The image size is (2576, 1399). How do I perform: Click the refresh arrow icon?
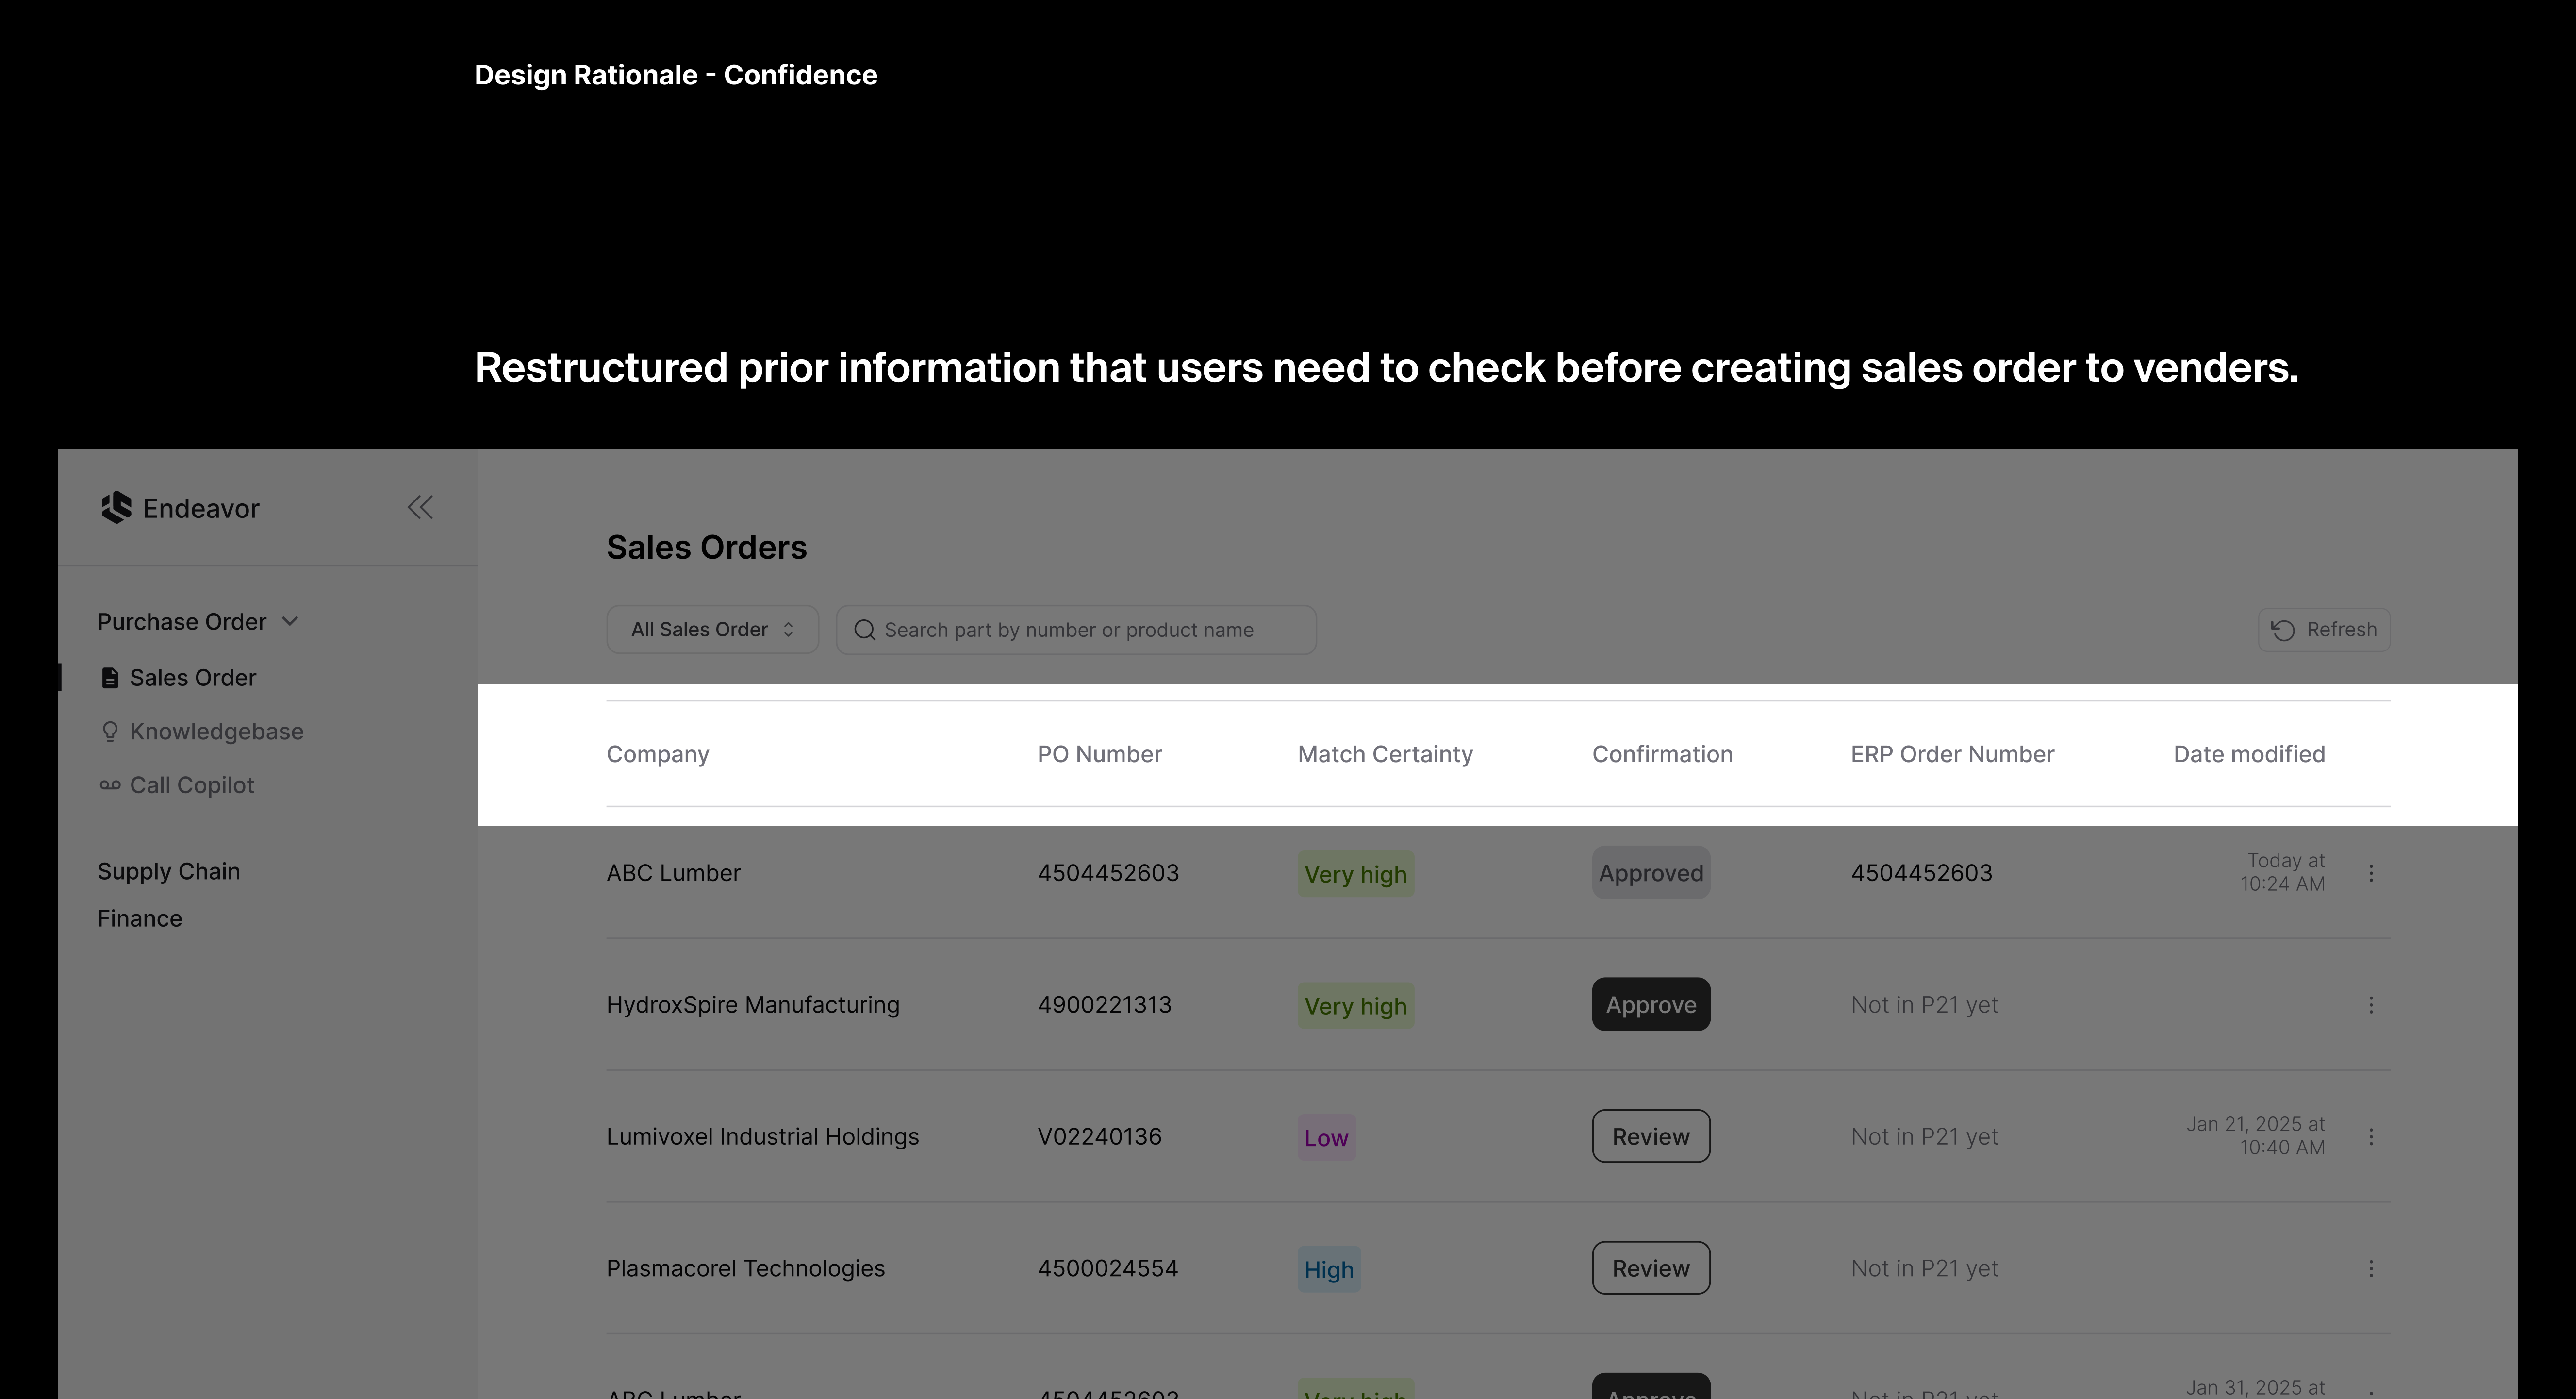click(x=2283, y=630)
